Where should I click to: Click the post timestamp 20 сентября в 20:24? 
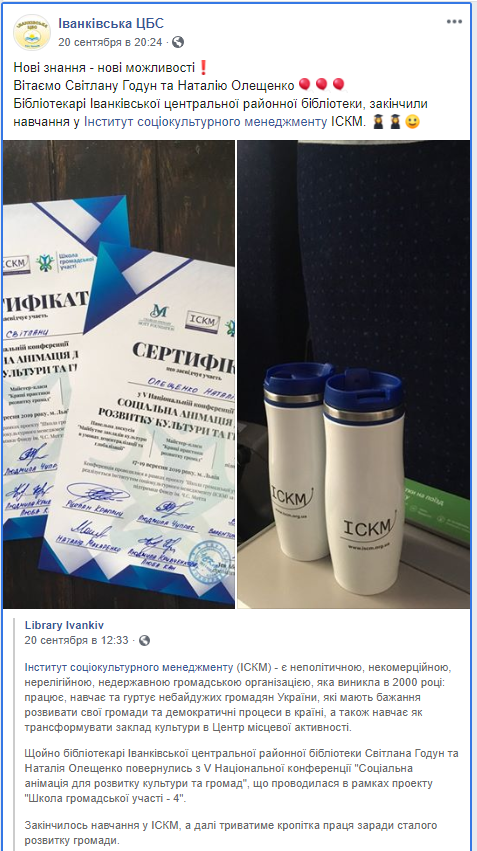pos(110,42)
